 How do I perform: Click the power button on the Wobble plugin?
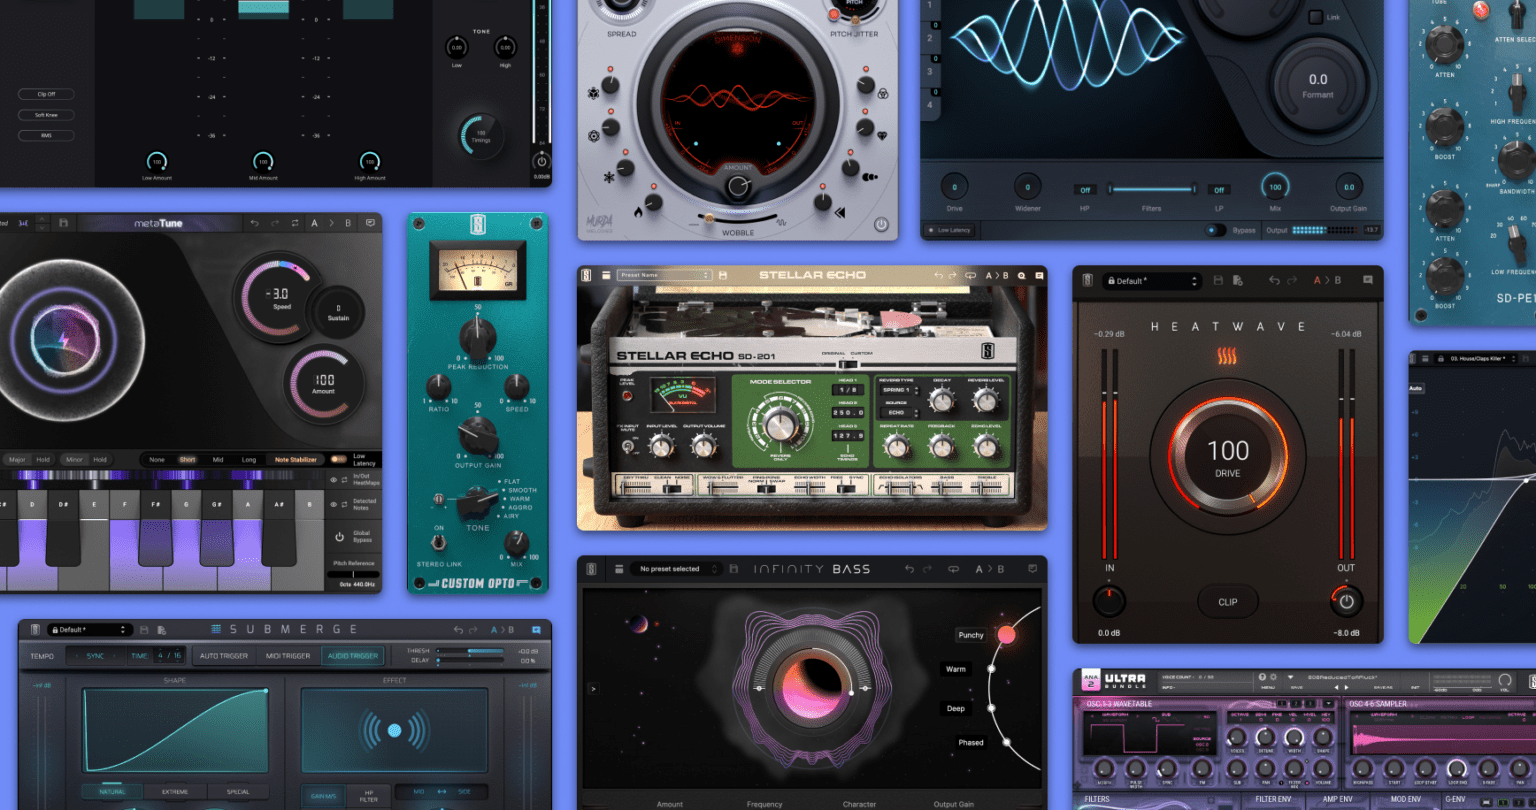tap(882, 222)
